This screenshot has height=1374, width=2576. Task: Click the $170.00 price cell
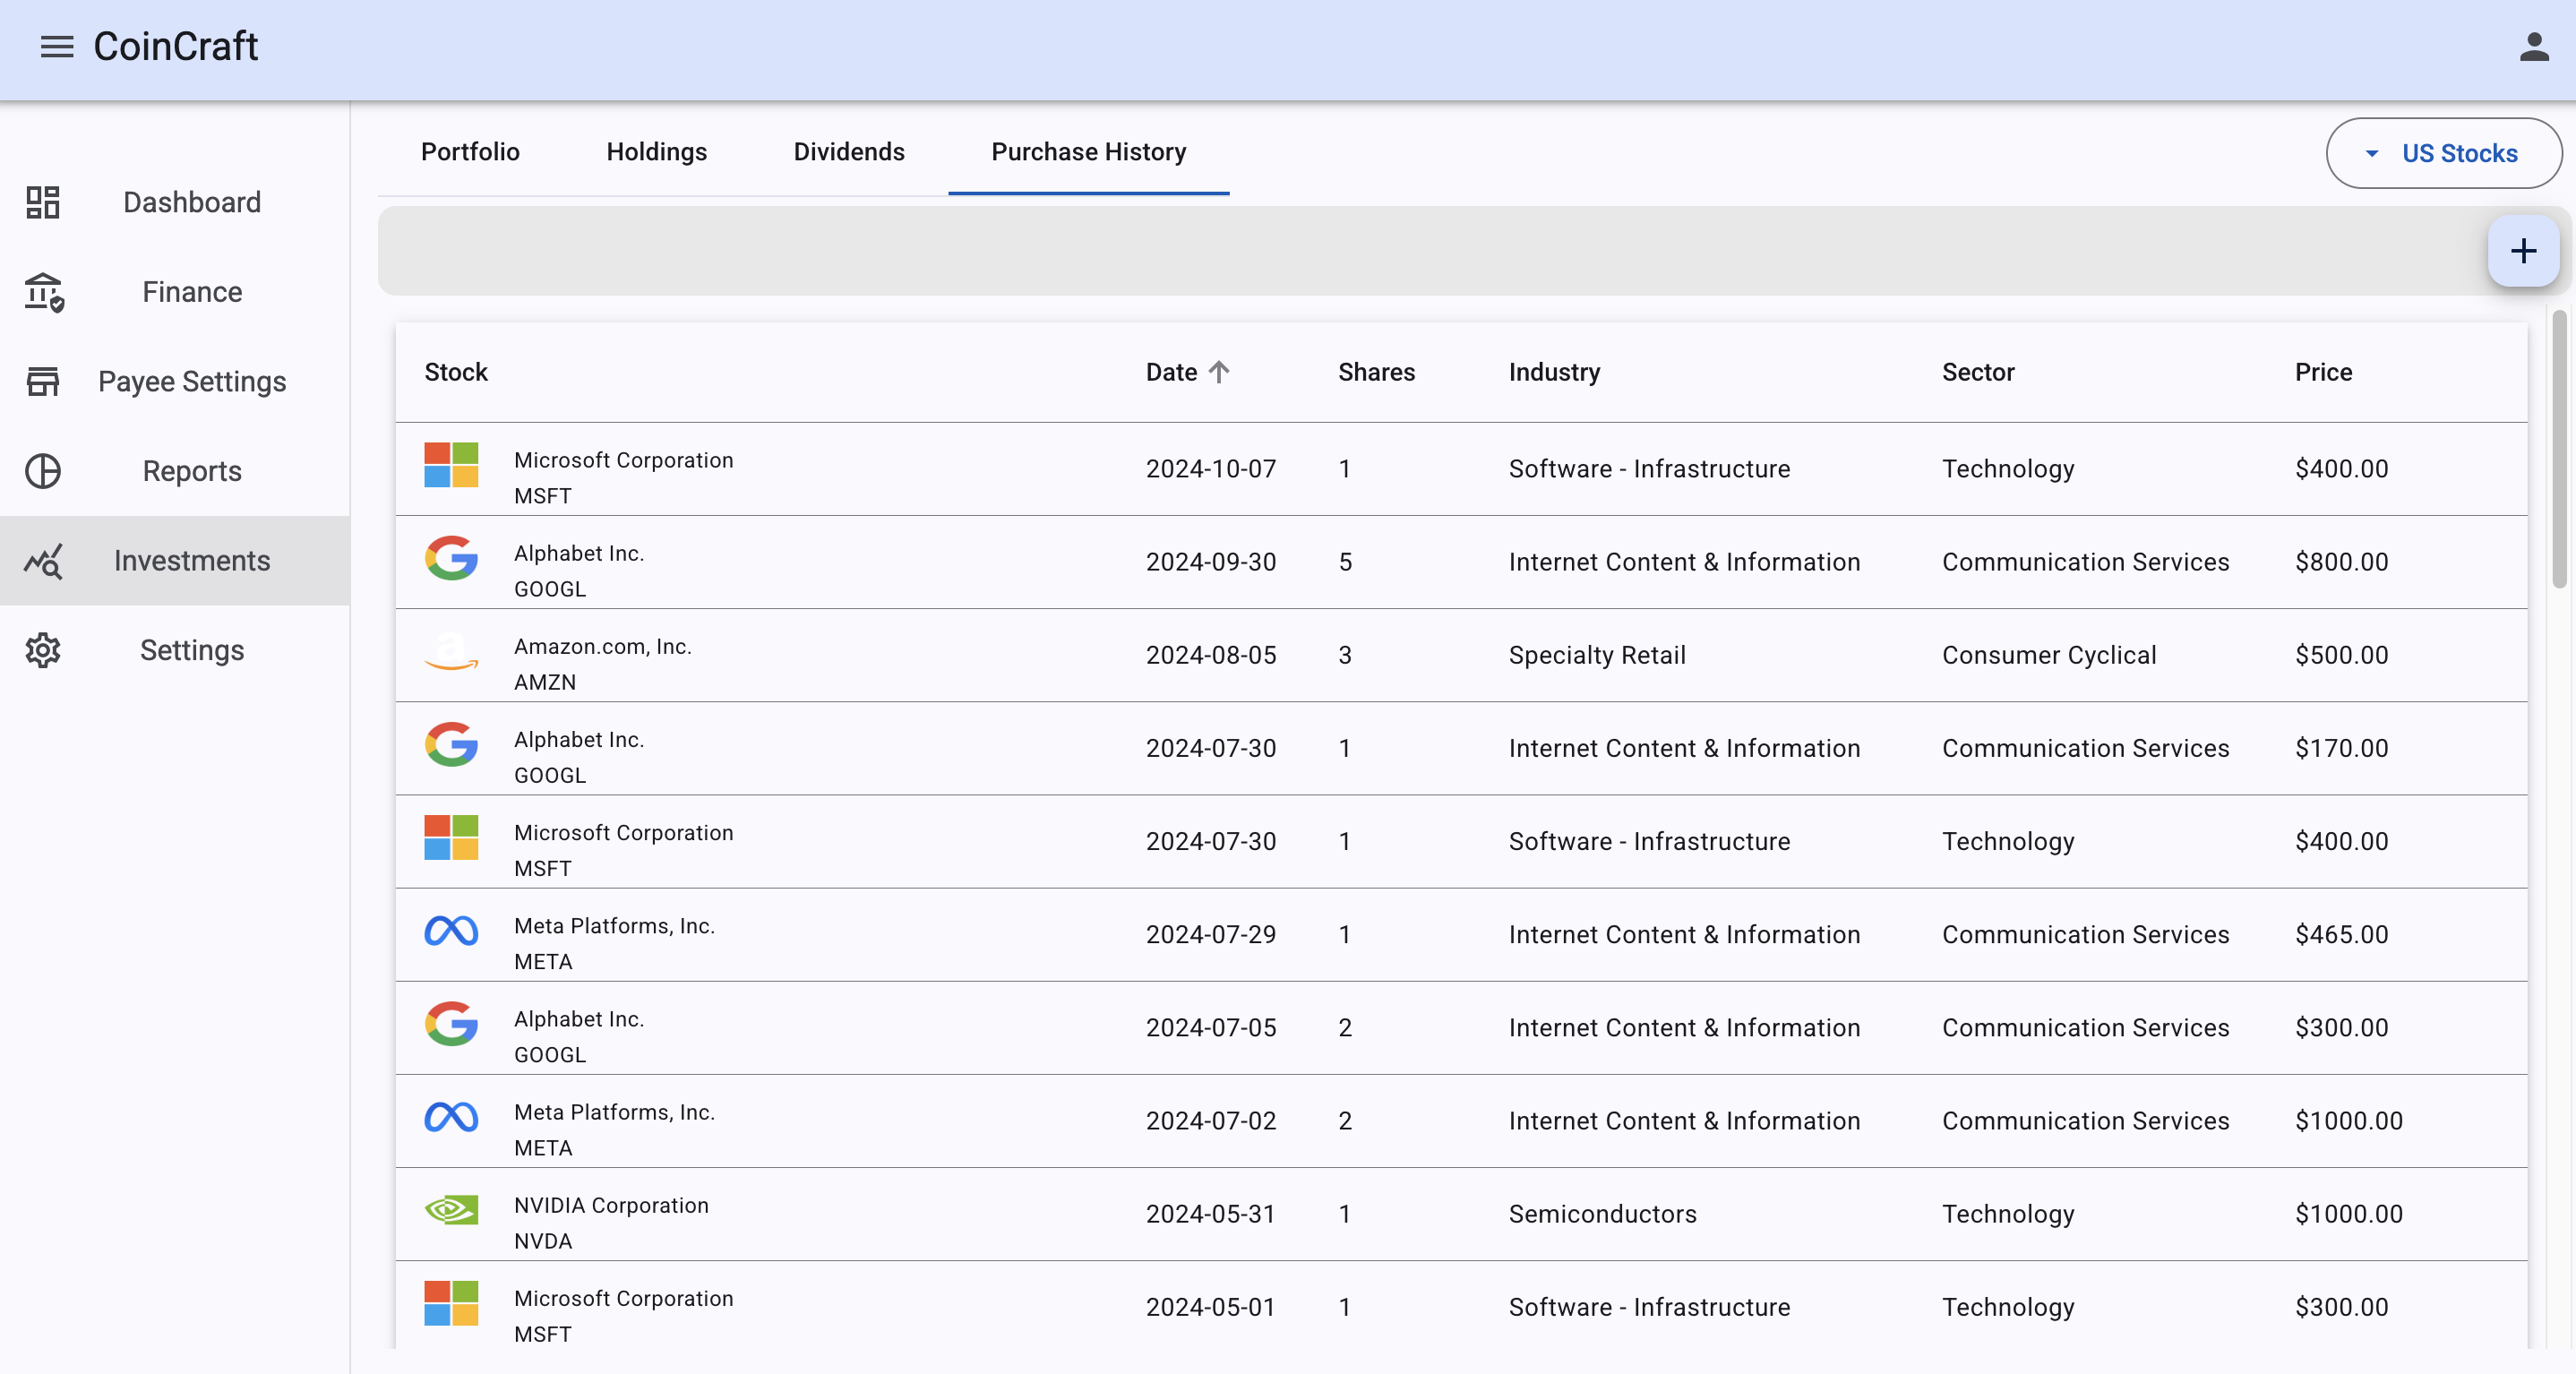(x=2341, y=748)
